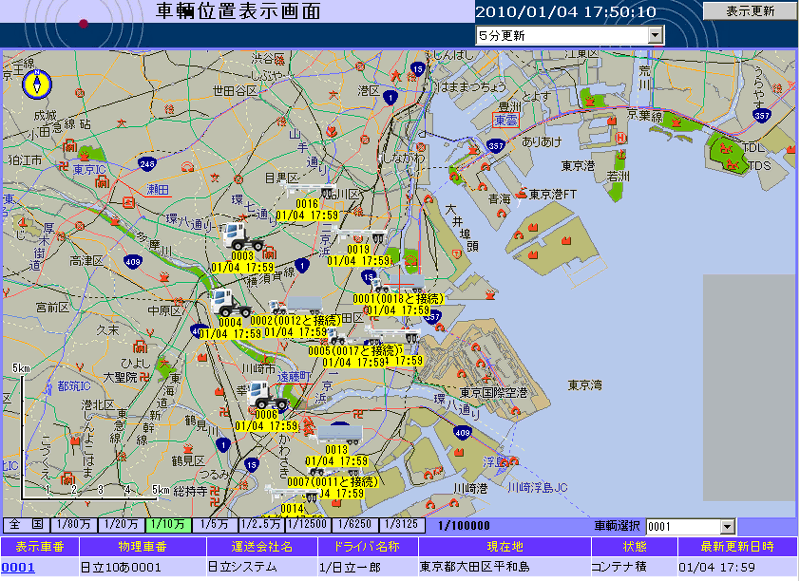Screen dimensions: 800x581
Task: Click the 最新更新日時 column header
Action: click(x=738, y=547)
